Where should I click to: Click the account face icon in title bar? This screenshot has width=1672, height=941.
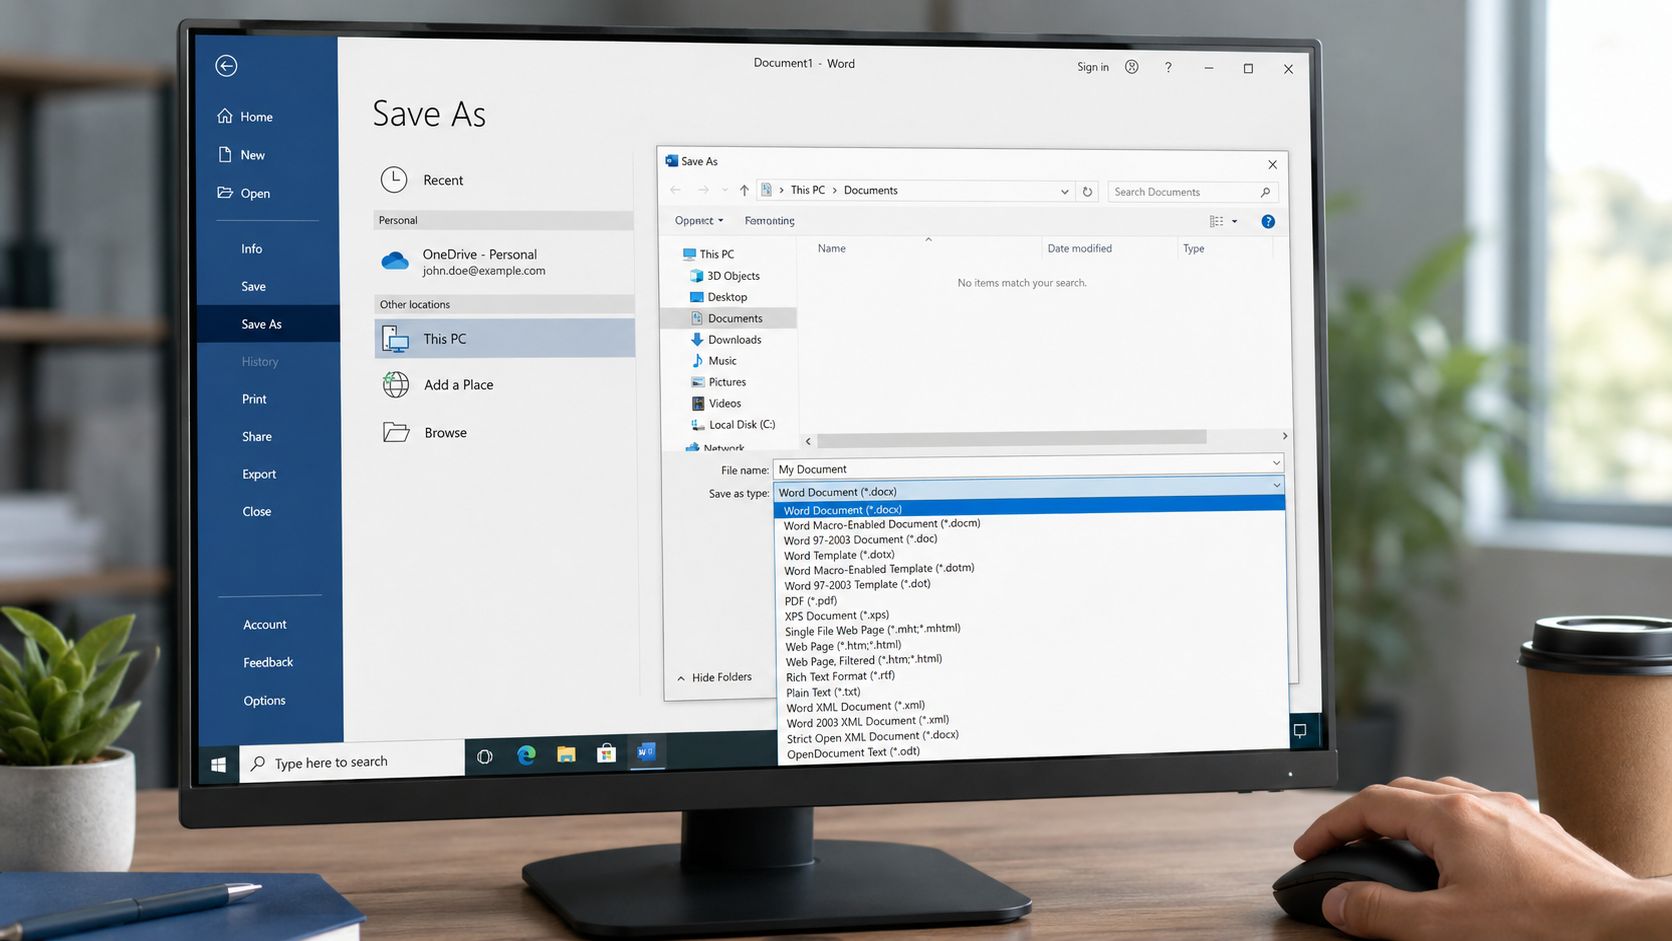pyautogui.click(x=1132, y=67)
